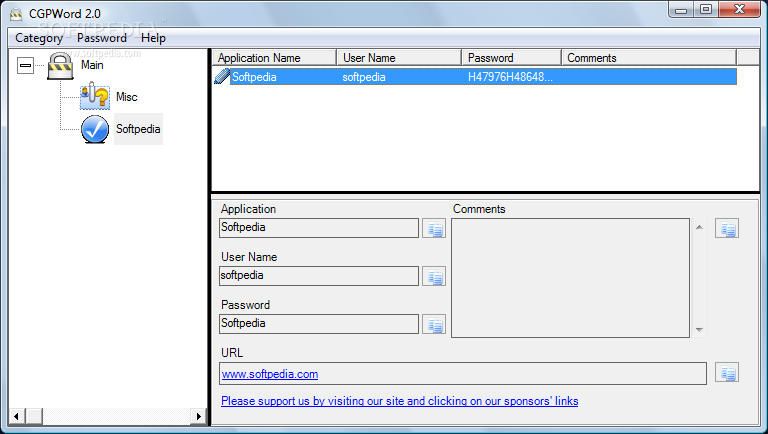Screen dimensions: 768x434
Task: Click the Password text field containing Softpedia
Action: tap(319, 324)
